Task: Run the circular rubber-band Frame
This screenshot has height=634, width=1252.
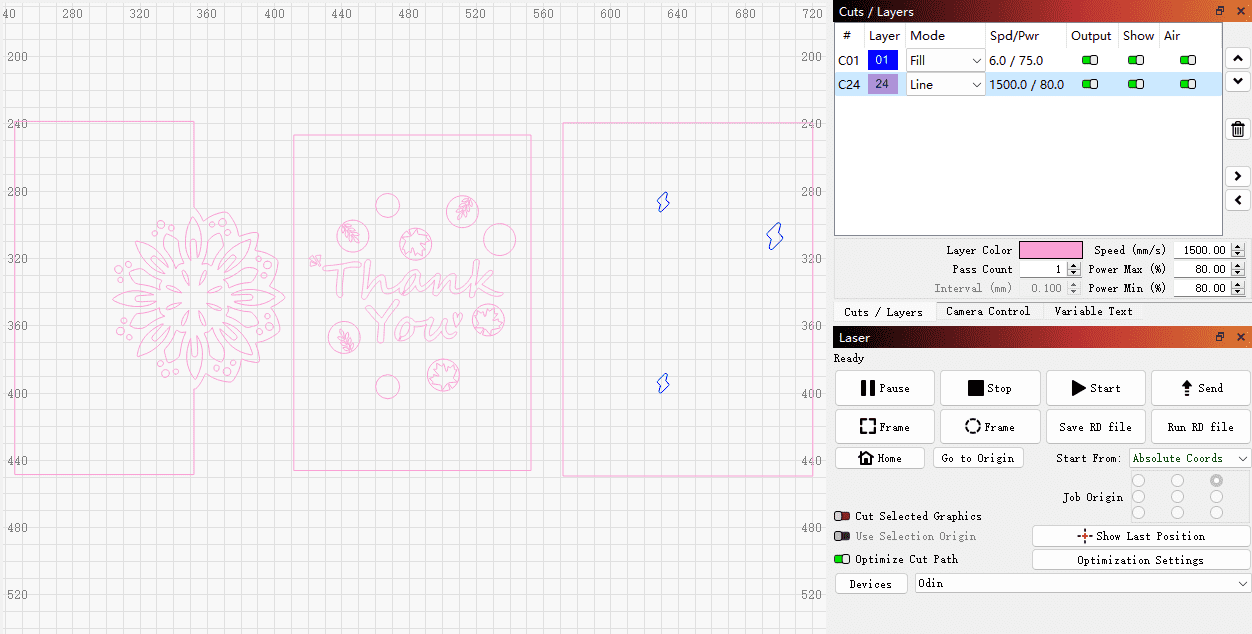Action: (990, 427)
